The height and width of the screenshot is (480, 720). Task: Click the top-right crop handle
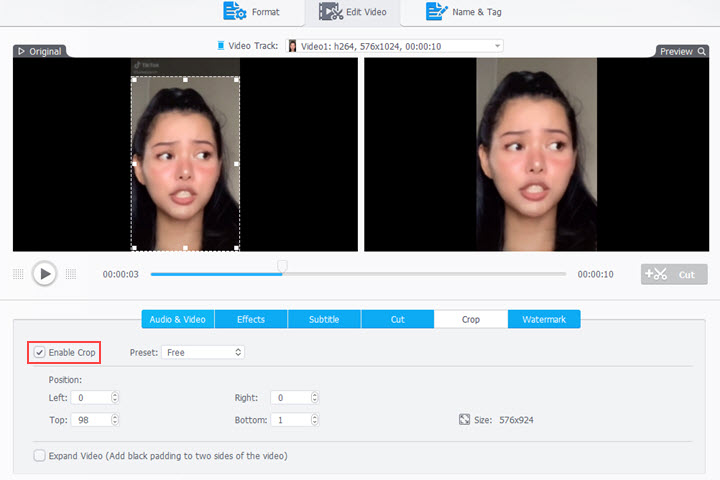click(236, 80)
